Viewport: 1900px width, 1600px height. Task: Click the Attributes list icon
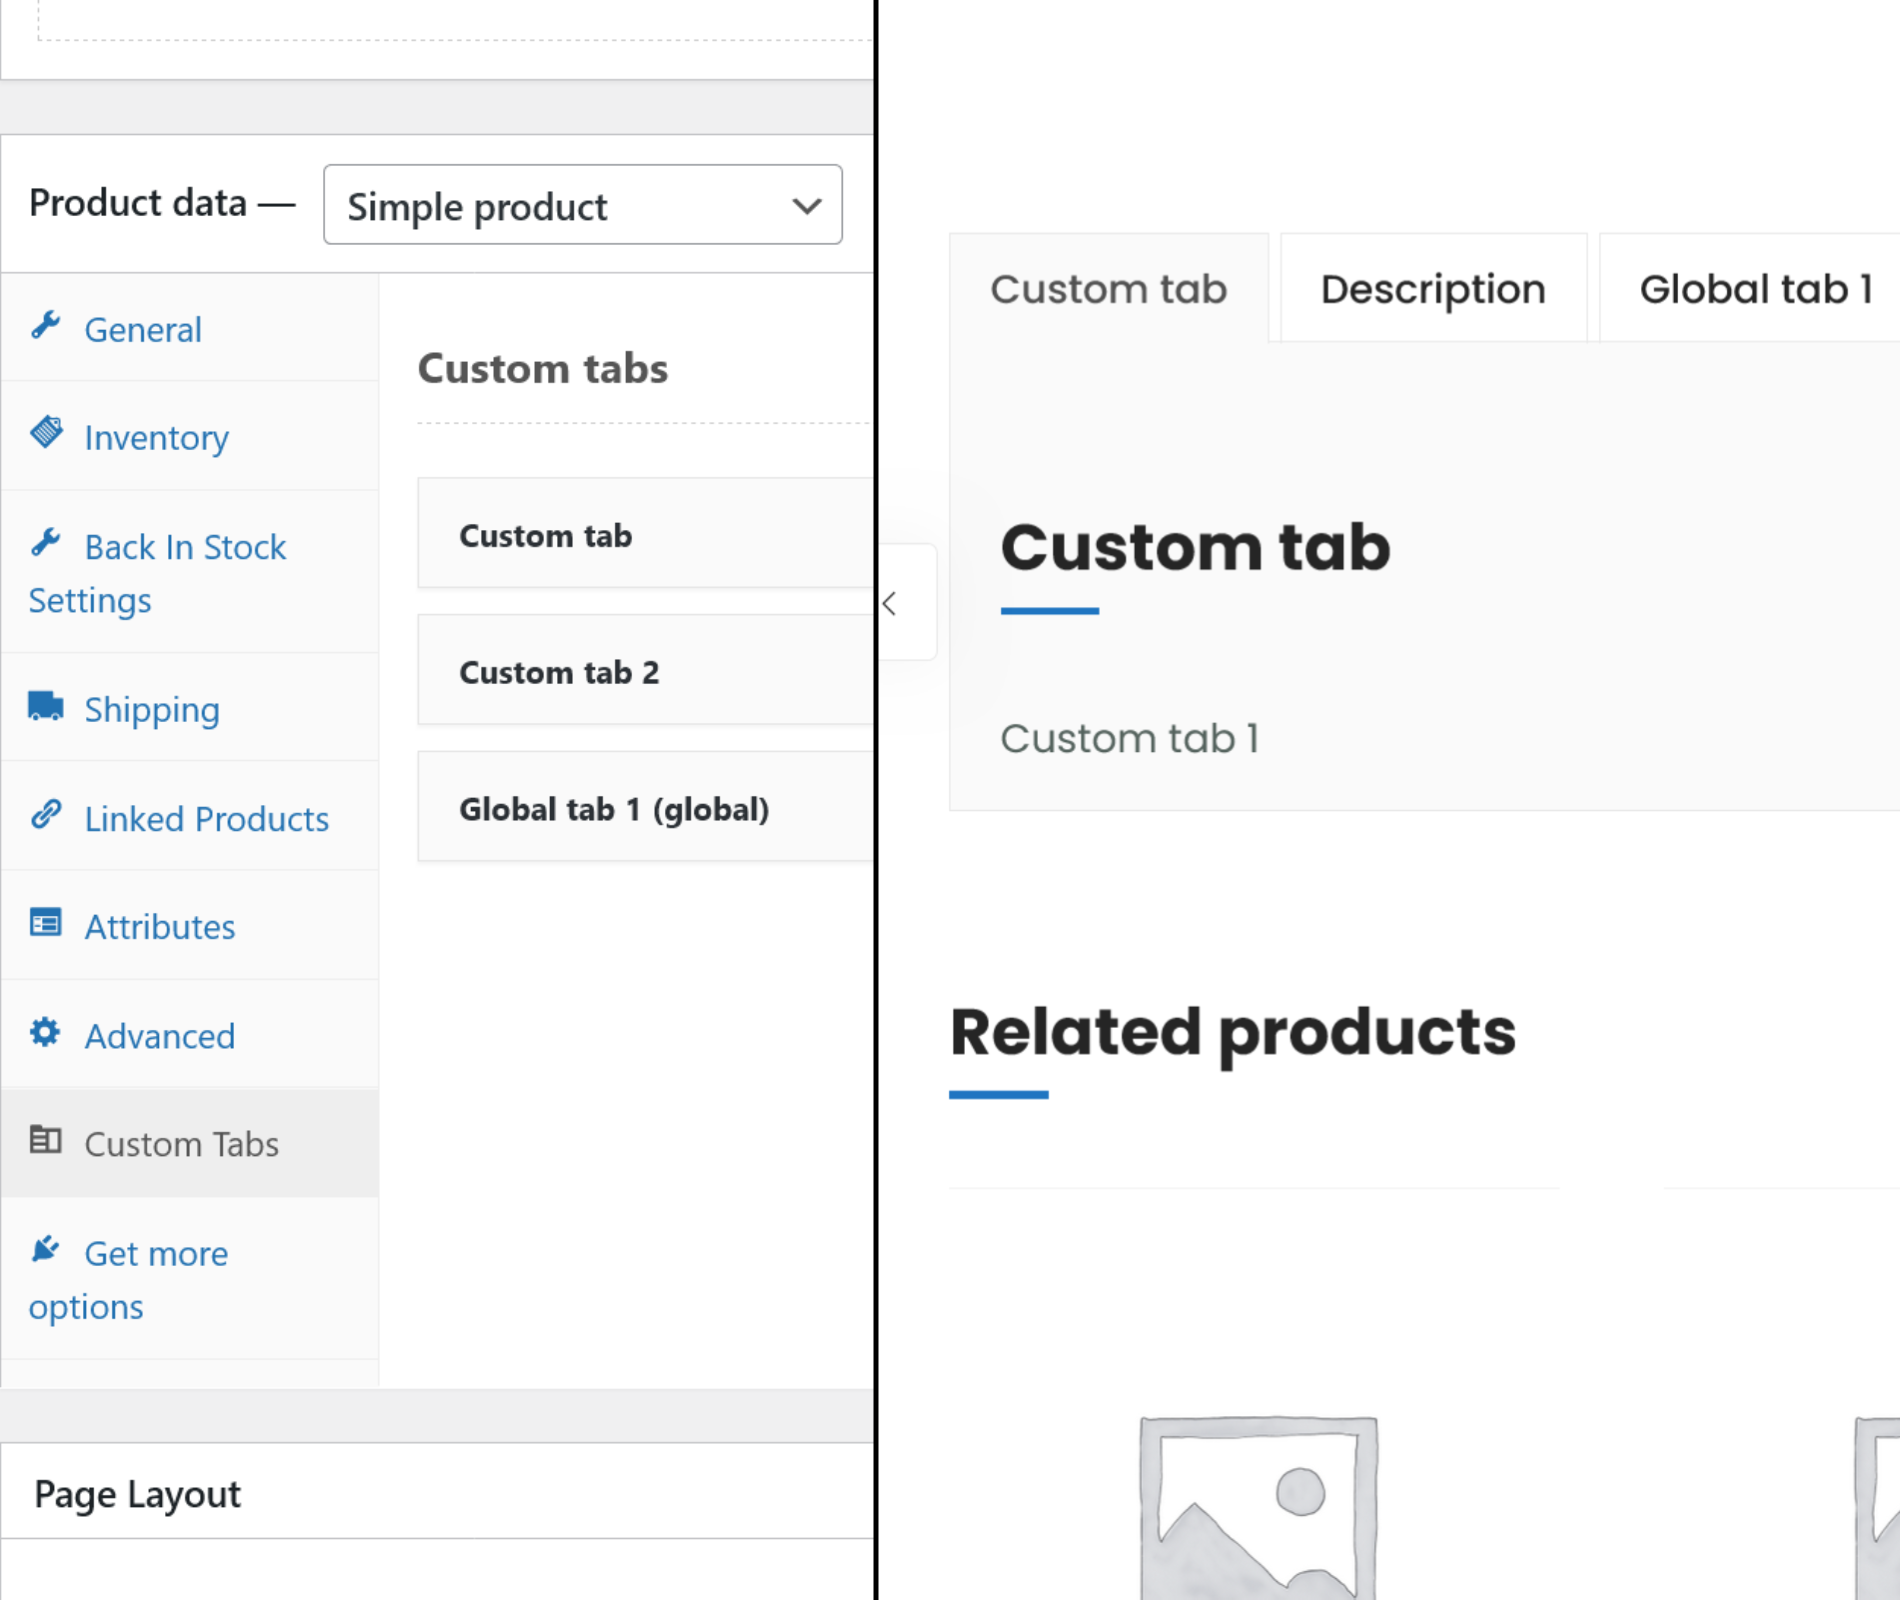[46, 923]
